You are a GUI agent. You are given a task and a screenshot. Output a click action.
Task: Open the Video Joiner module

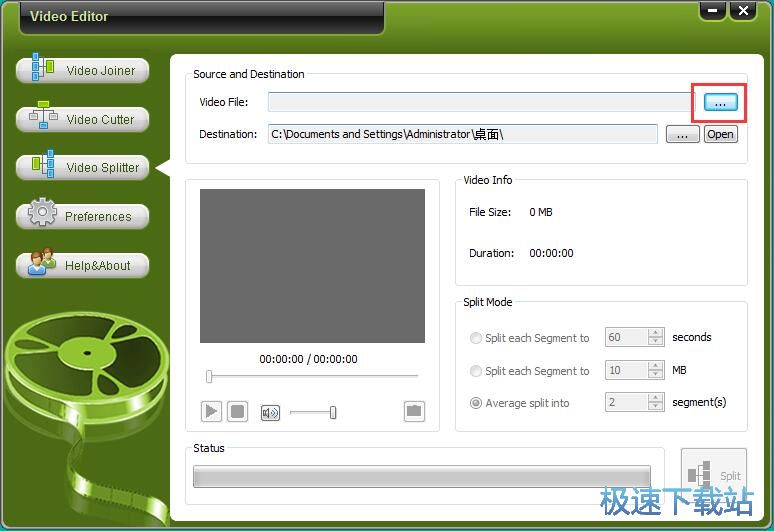click(82, 70)
